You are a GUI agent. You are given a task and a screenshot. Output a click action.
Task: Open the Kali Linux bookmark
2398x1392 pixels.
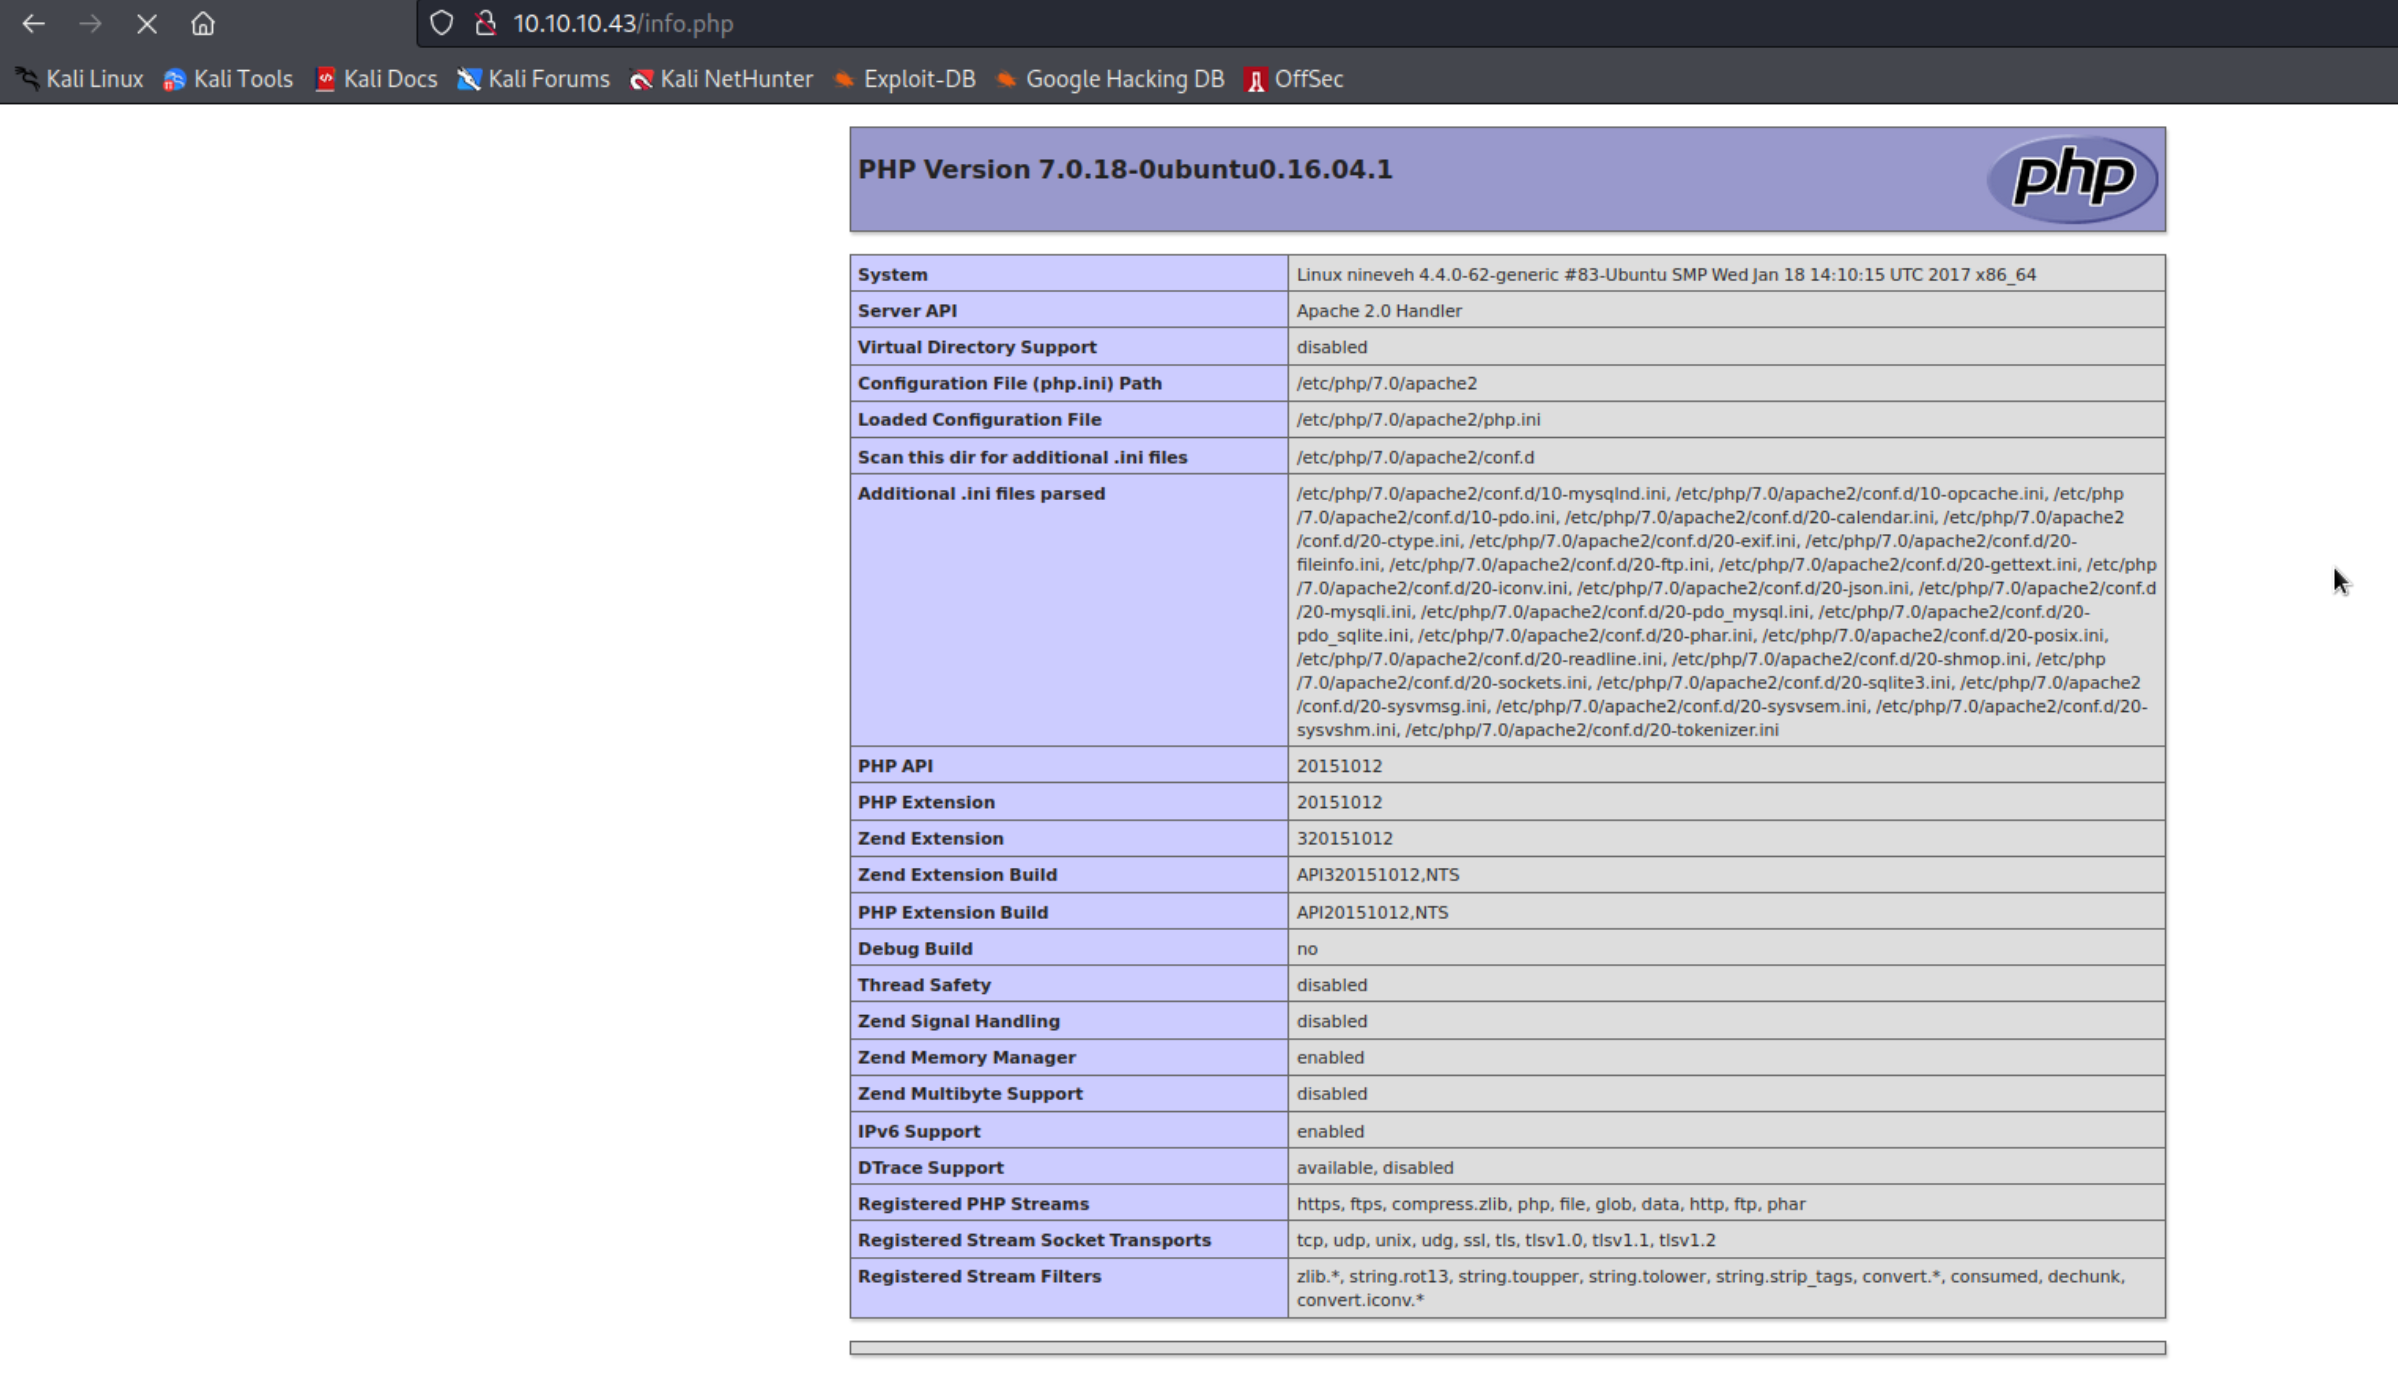pos(80,79)
